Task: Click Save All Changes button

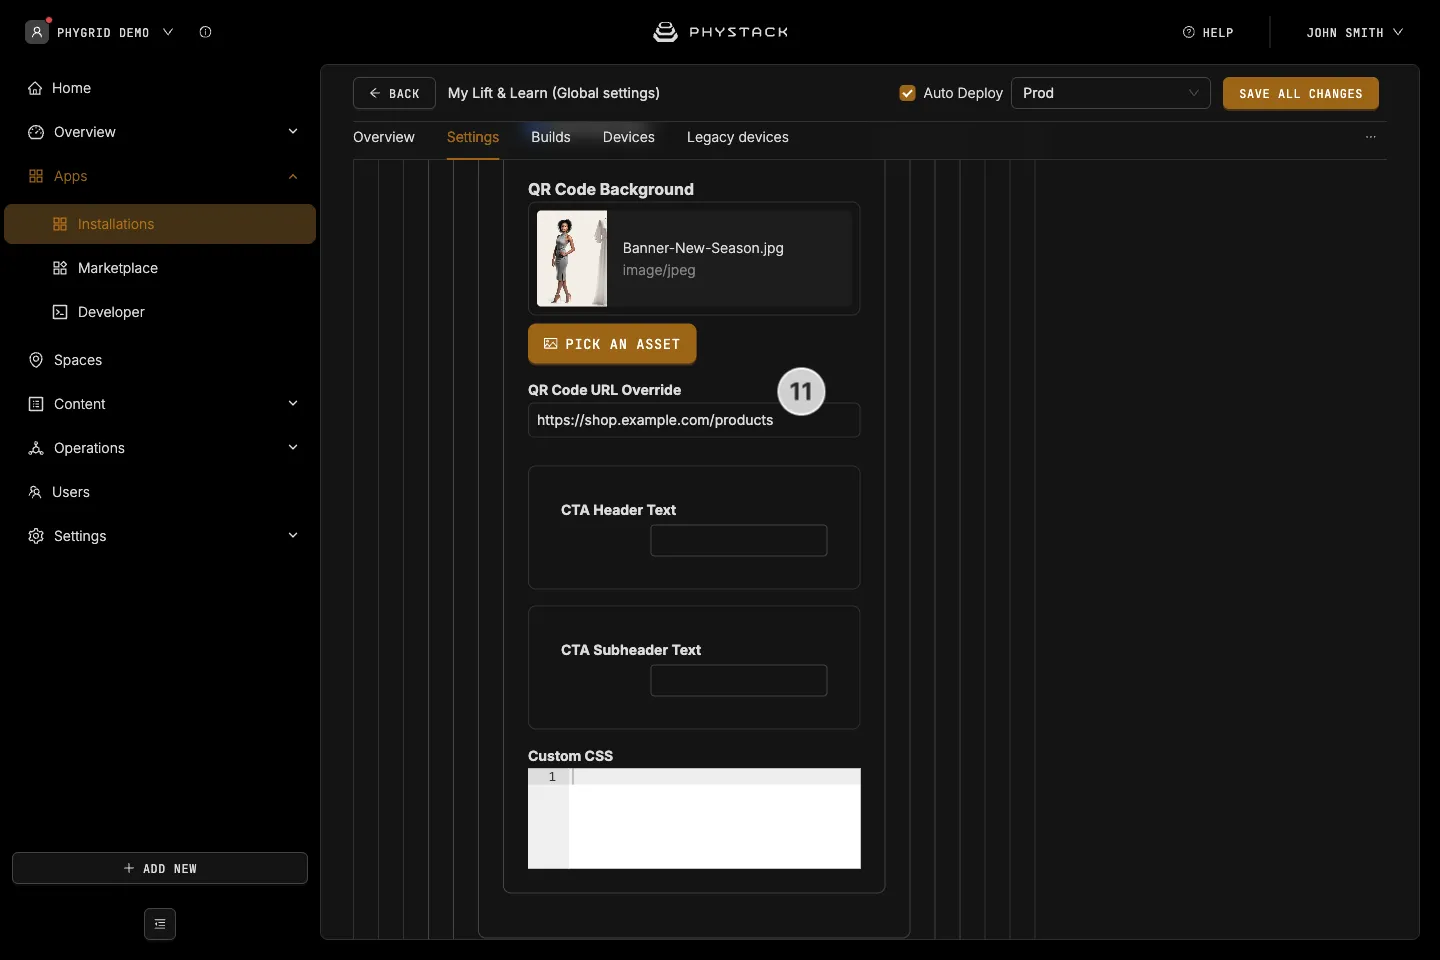Action: (x=1301, y=93)
